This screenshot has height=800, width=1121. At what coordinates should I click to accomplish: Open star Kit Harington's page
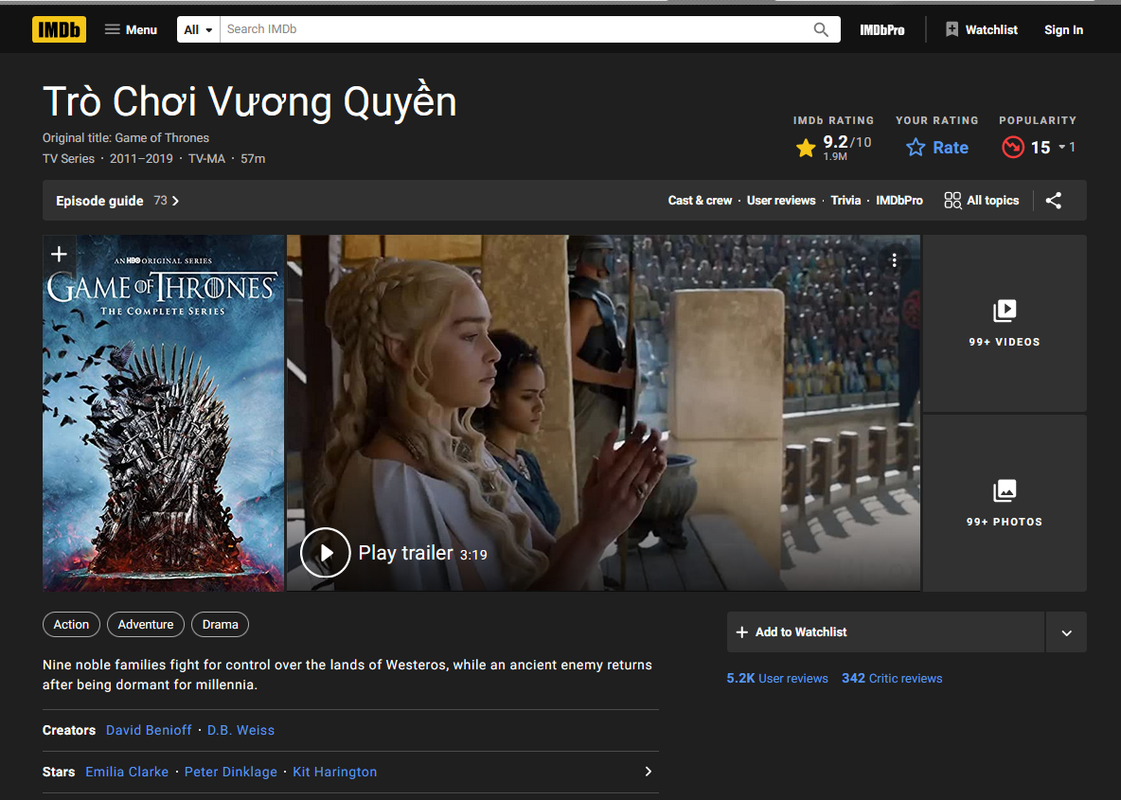(x=335, y=771)
